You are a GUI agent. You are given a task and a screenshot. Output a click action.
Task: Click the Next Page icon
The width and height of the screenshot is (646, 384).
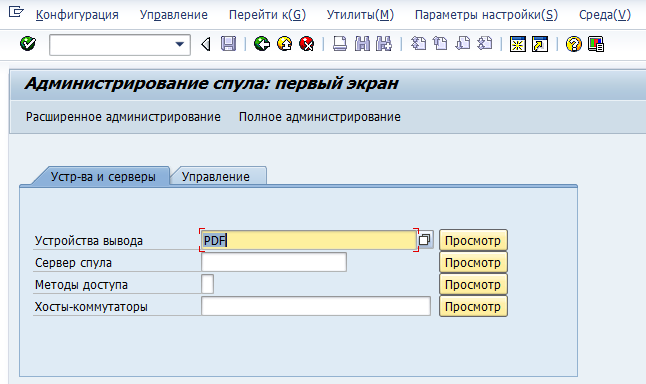point(462,44)
